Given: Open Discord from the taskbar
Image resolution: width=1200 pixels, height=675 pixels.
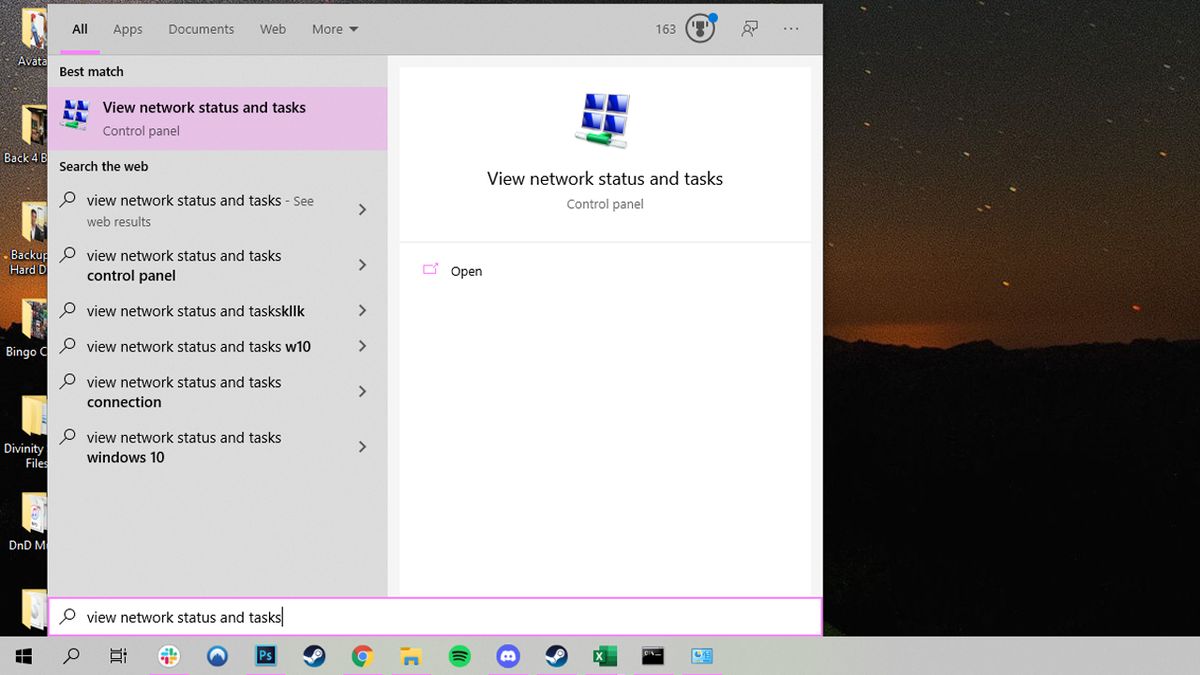Looking at the screenshot, I should point(508,656).
